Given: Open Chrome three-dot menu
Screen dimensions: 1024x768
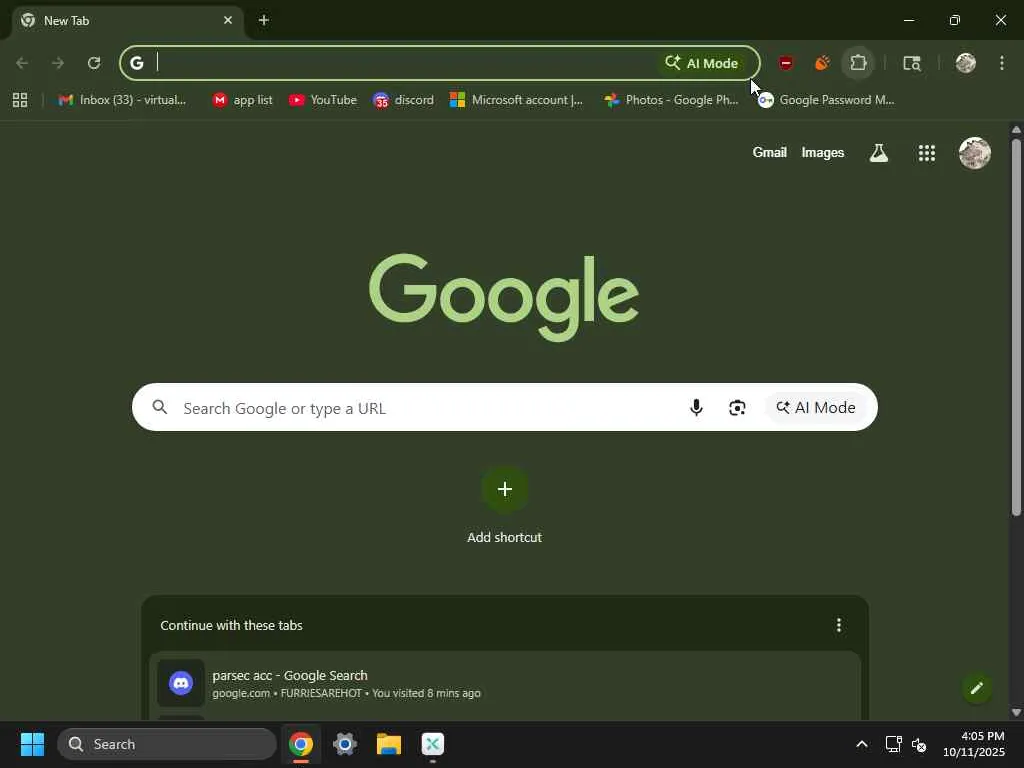Looking at the screenshot, I should pos(1002,63).
